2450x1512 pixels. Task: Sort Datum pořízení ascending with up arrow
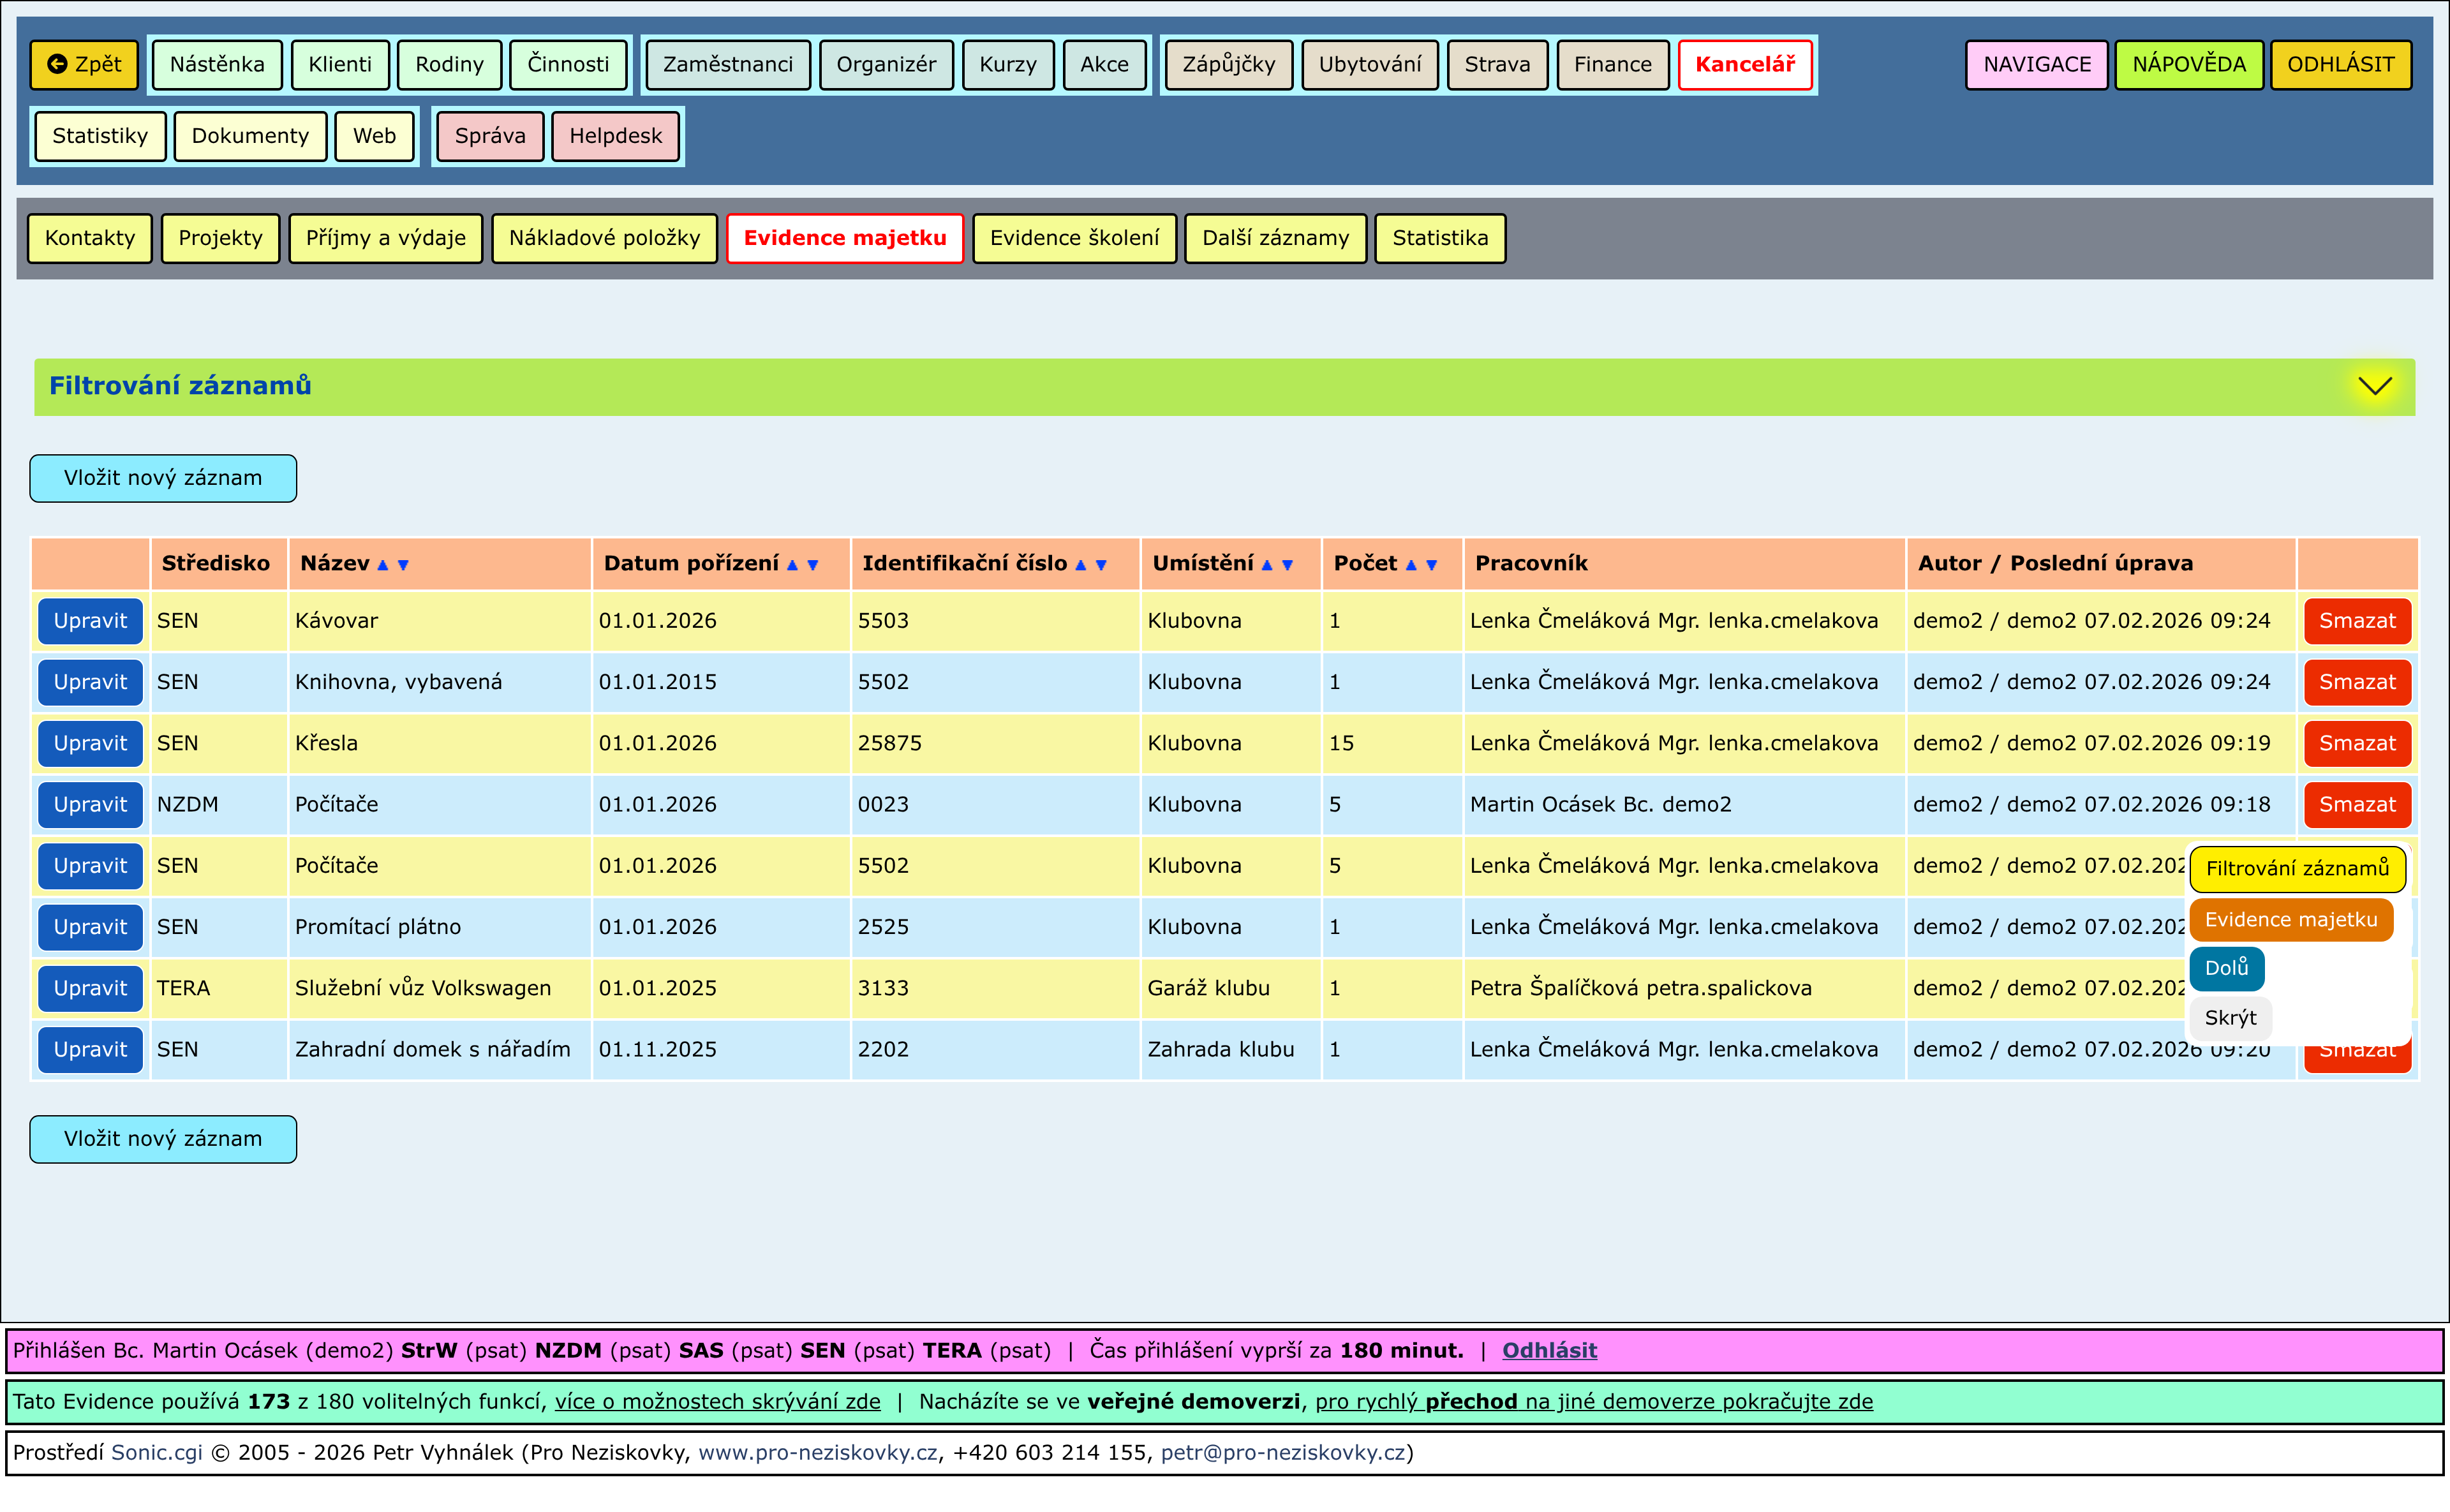point(792,565)
